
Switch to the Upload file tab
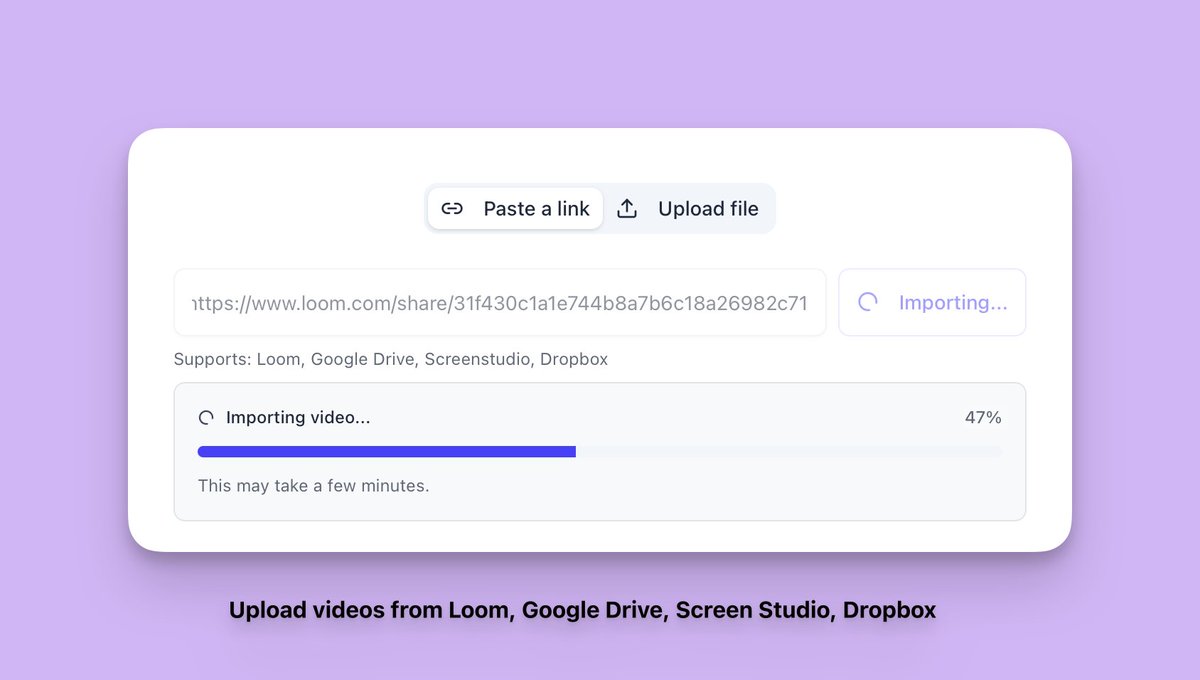pyautogui.click(x=688, y=209)
